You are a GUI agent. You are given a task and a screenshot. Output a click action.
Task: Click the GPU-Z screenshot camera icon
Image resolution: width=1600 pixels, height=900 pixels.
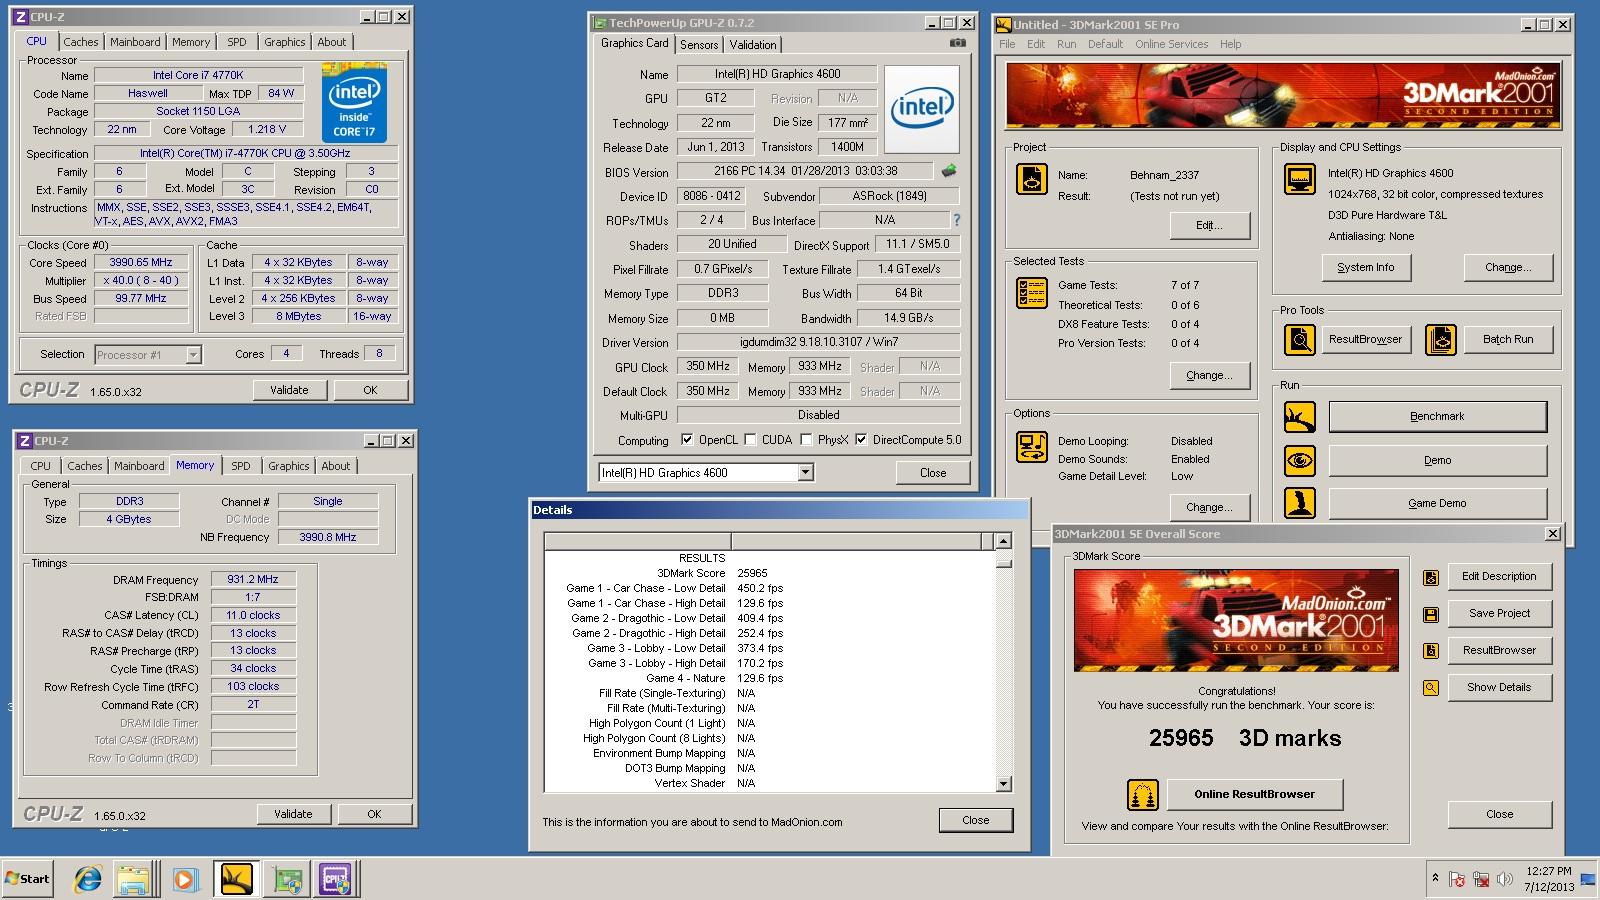coord(957,43)
